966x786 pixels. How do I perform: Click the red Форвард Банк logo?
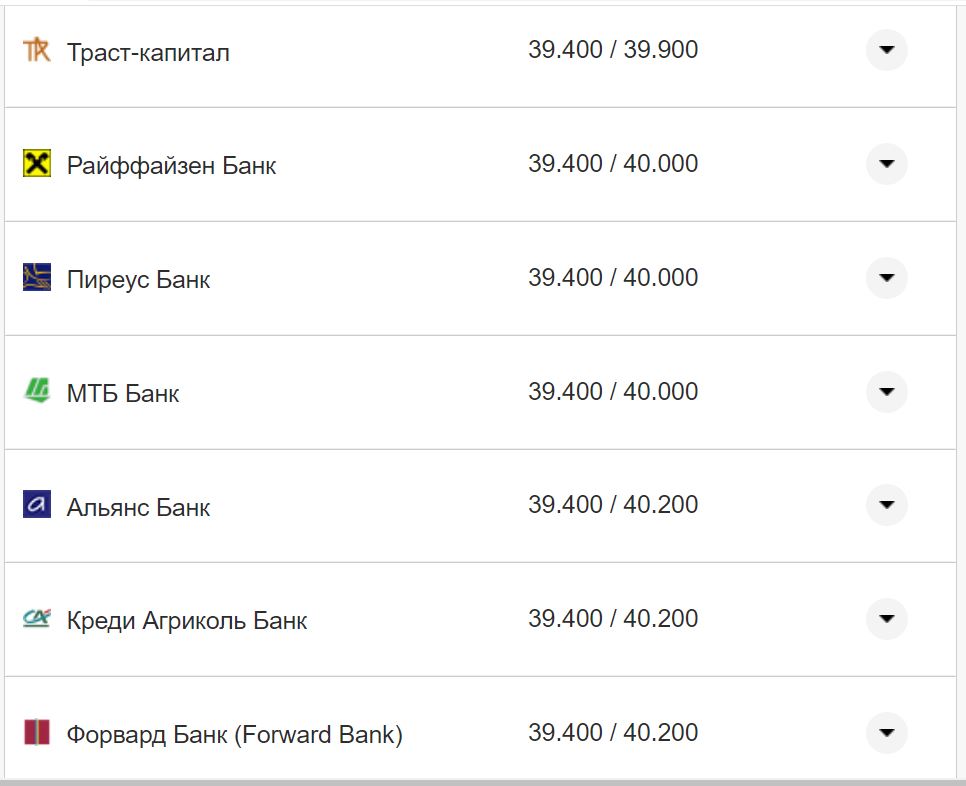(36, 732)
